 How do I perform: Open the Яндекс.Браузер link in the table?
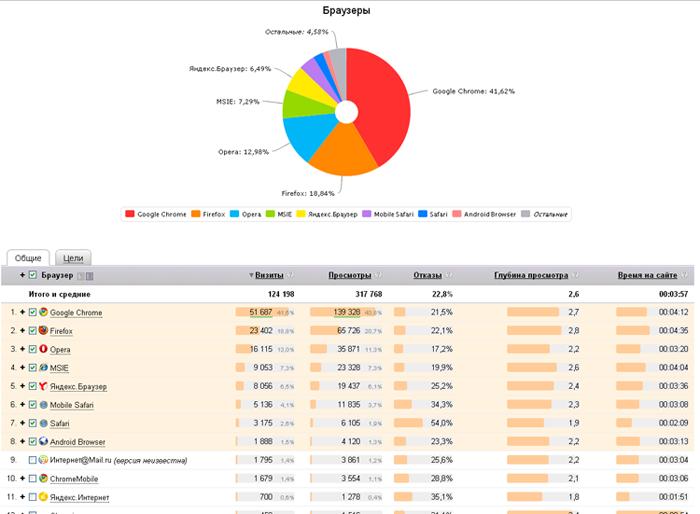(78, 386)
